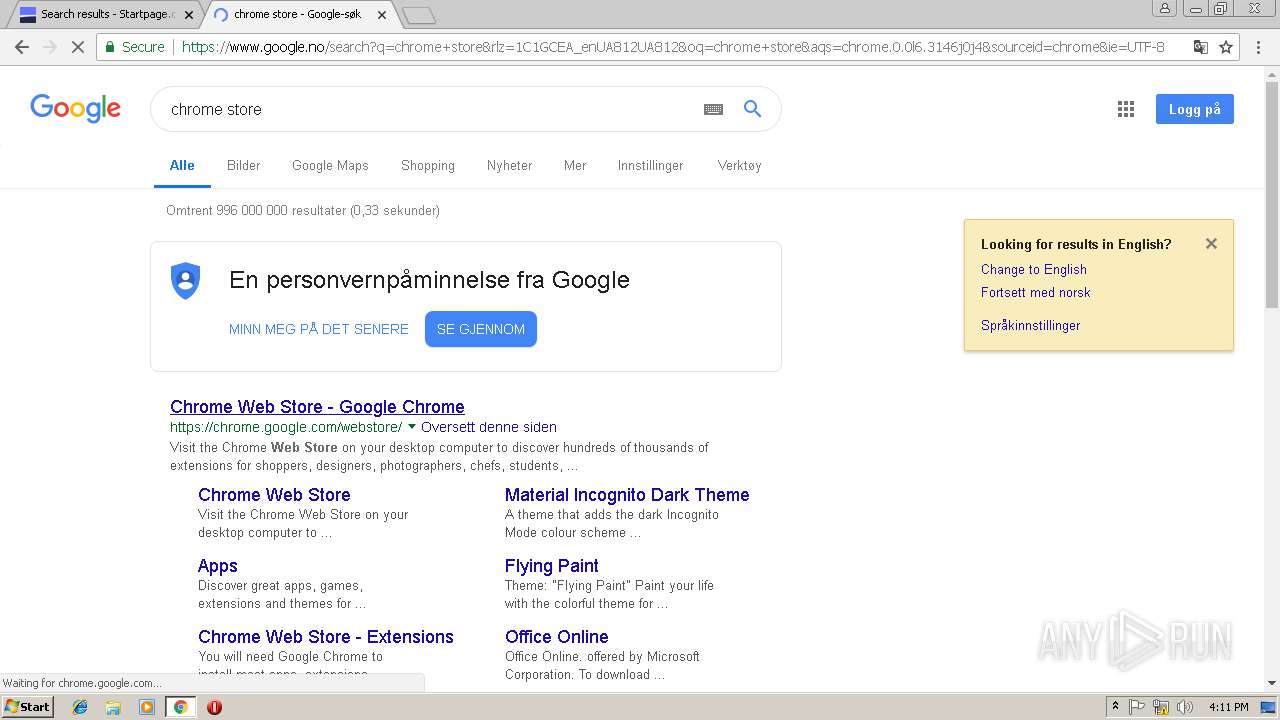
Task: Open Windows Media Player from taskbar
Action: [x=147, y=707]
